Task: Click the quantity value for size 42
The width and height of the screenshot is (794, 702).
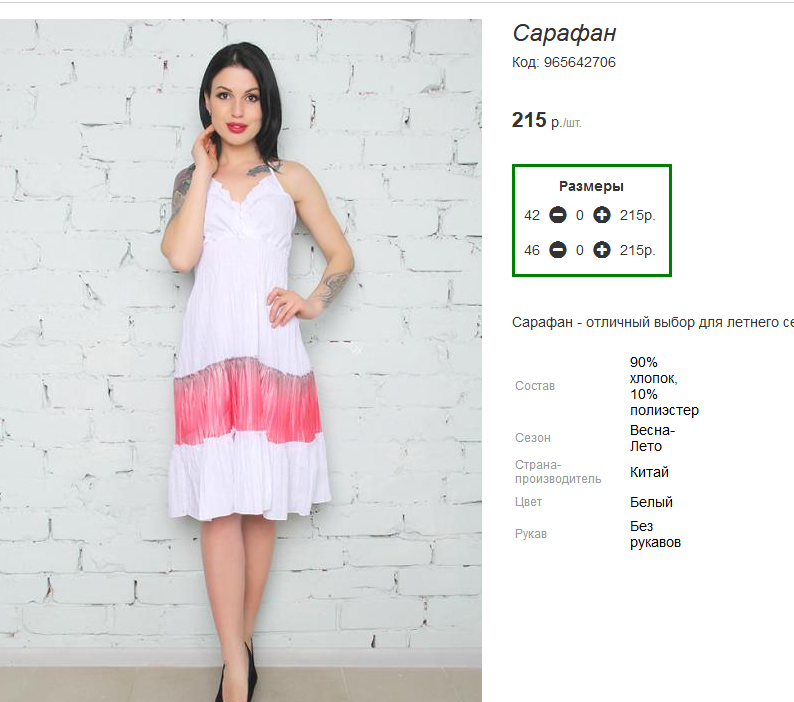Action: click(x=580, y=215)
